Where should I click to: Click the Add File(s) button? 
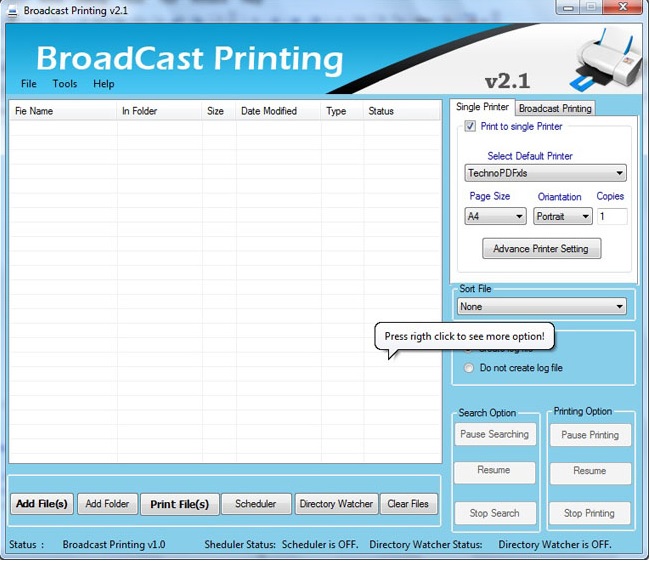coord(41,504)
